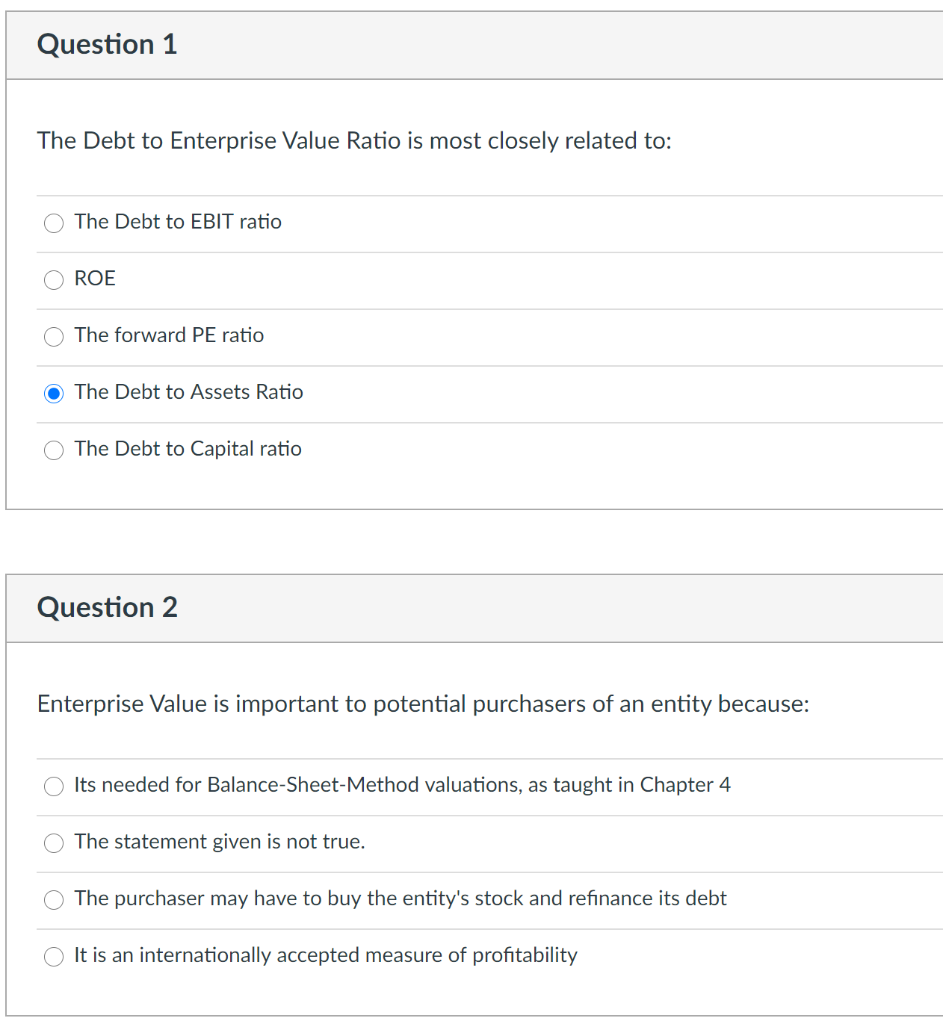Image resolution: width=943 pixels, height=1024 pixels.
Task: Click the "The Debt to EBIT ratio" label text
Action: tap(178, 222)
